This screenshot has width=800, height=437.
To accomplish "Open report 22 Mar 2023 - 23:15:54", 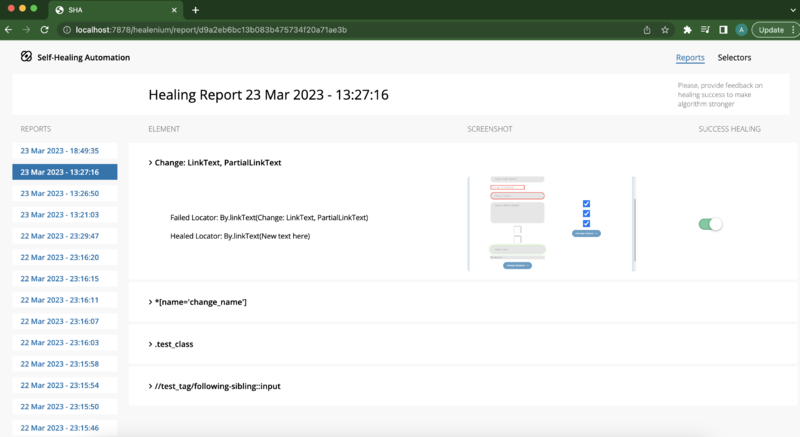I will (x=65, y=385).
